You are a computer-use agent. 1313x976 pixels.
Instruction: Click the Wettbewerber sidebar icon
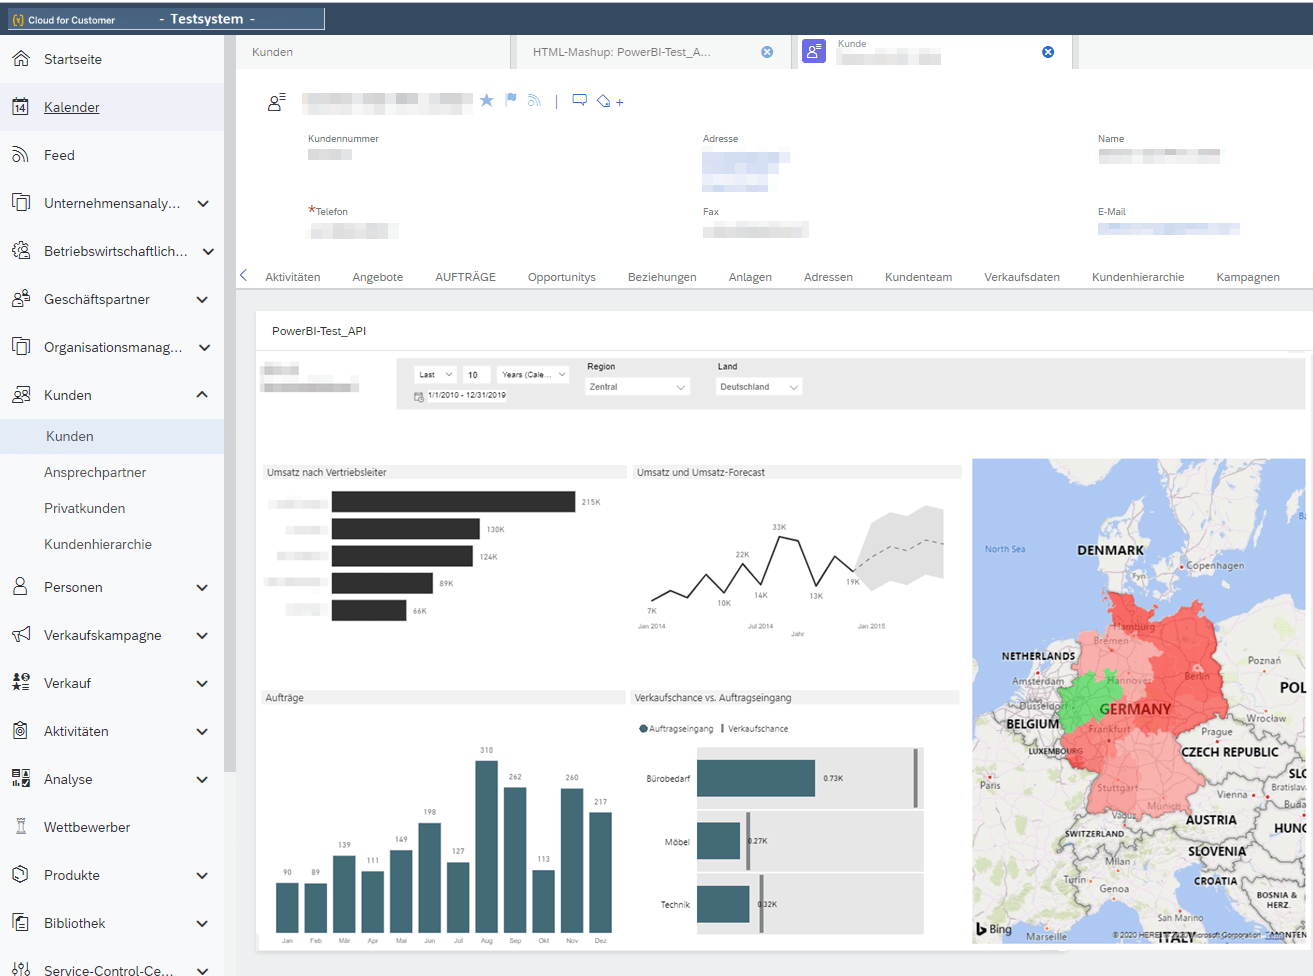tap(20, 827)
